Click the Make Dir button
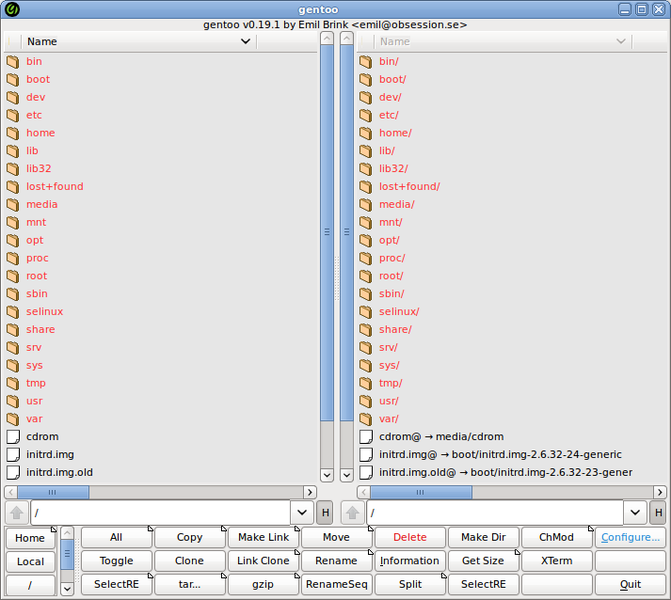The height and width of the screenshot is (600, 671). pos(483,538)
